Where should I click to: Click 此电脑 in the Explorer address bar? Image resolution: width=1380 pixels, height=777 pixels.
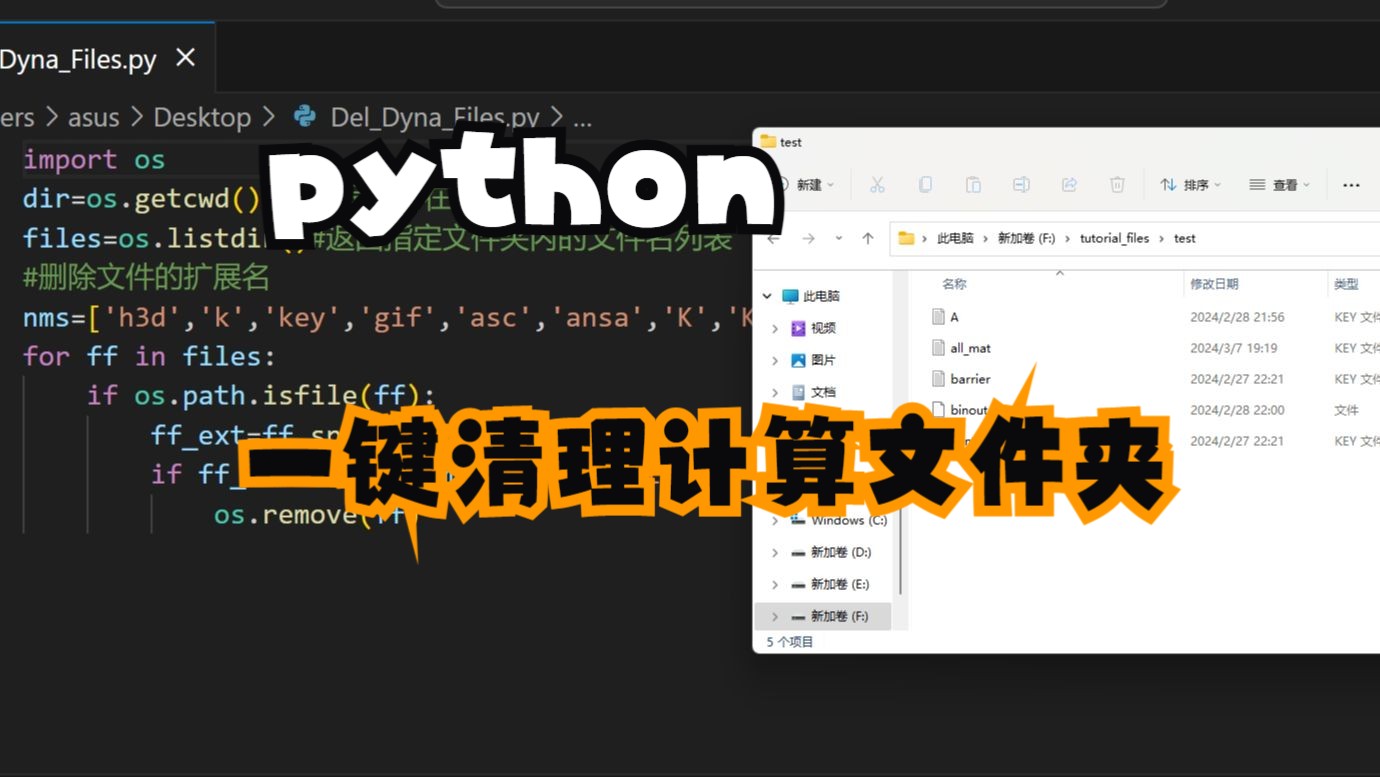tap(954, 238)
